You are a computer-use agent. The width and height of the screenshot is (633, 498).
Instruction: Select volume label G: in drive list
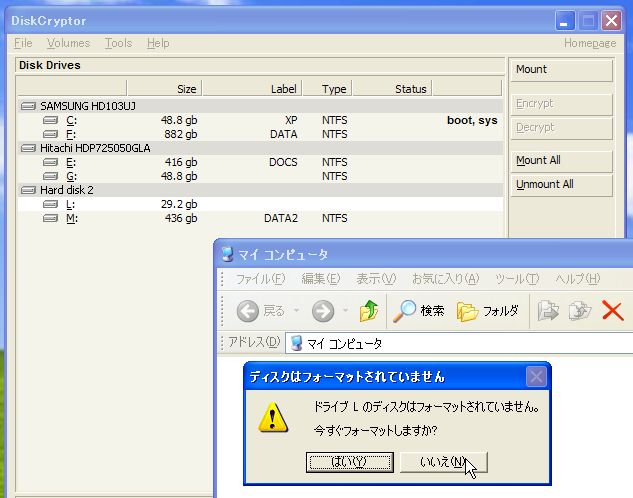pos(71,176)
